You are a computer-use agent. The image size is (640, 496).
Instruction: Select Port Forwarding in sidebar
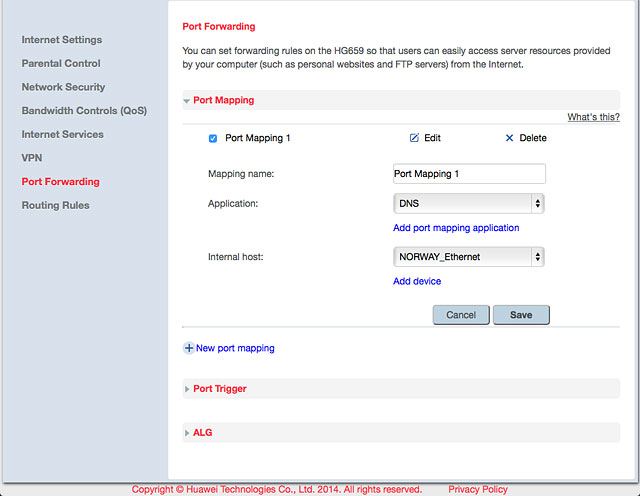tap(60, 182)
